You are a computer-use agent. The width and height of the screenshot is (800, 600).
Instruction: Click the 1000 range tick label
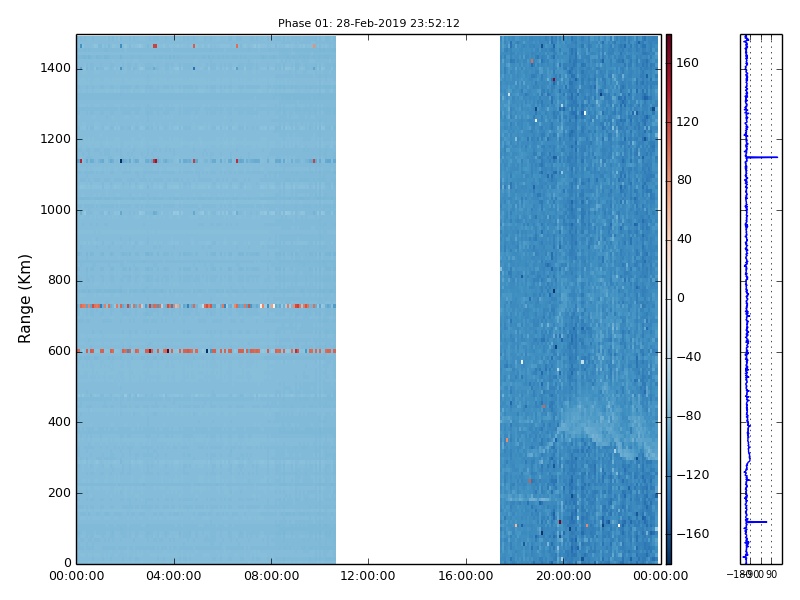pyautogui.click(x=56, y=210)
